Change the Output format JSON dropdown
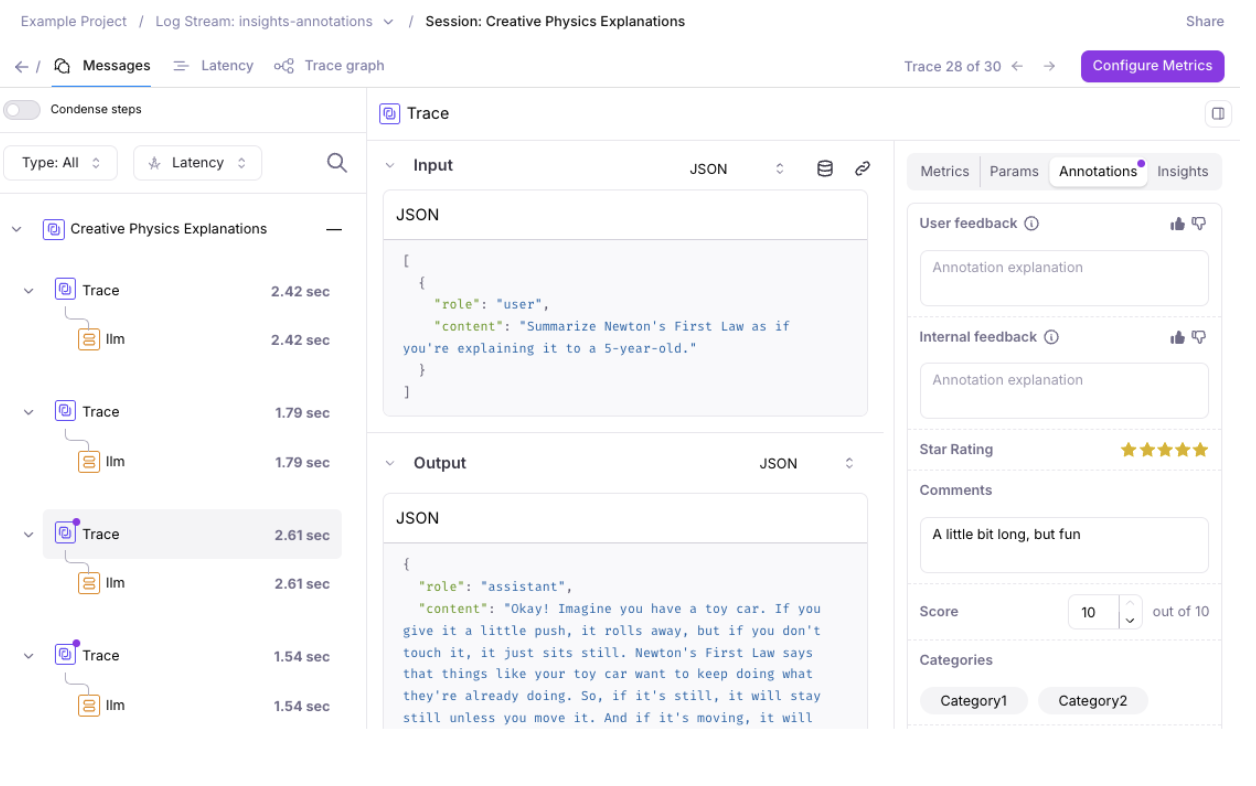This screenshot has width=1256, height=786. tap(808, 463)
